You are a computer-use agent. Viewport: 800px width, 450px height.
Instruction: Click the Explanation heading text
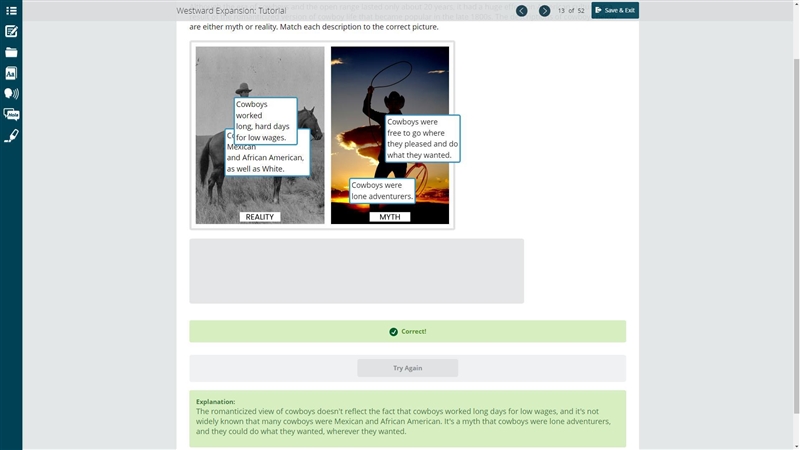click(215, 402)
